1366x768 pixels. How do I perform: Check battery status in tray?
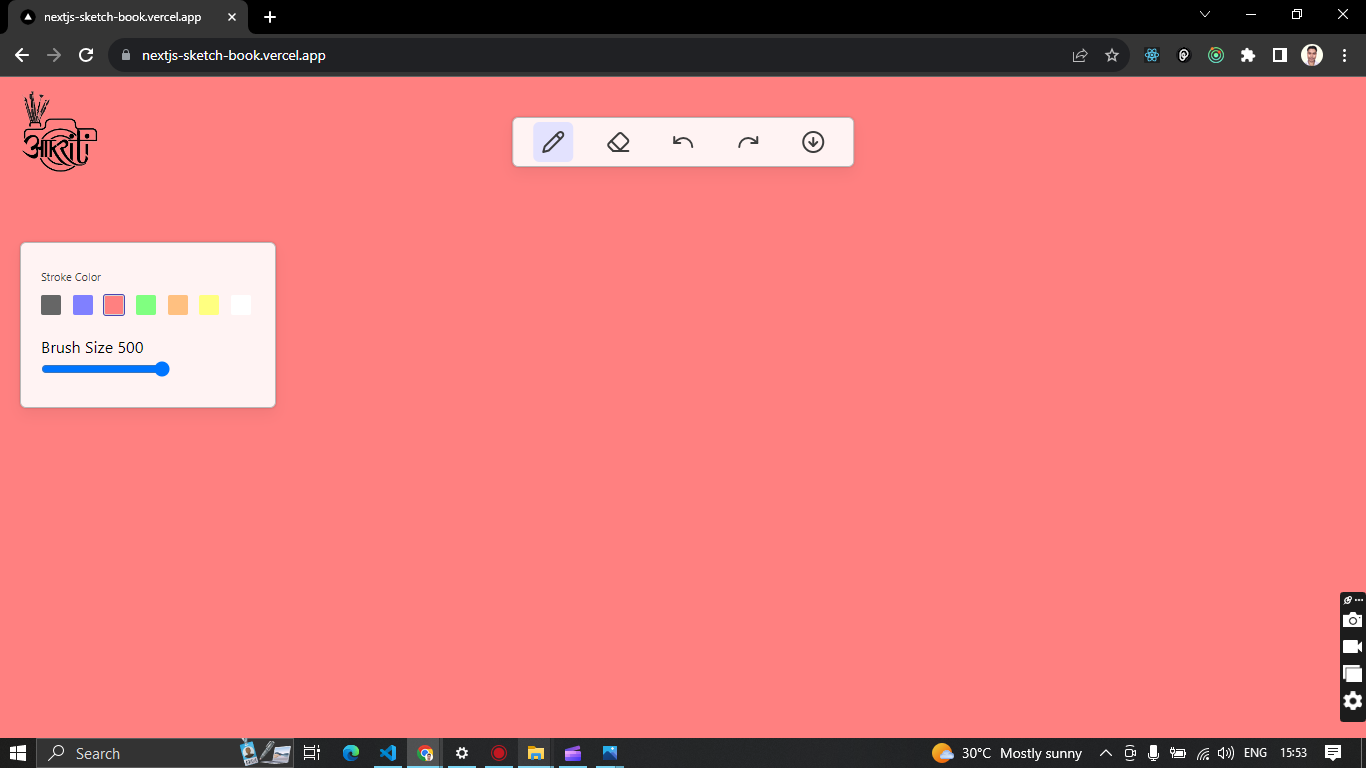coord(1178,753)
